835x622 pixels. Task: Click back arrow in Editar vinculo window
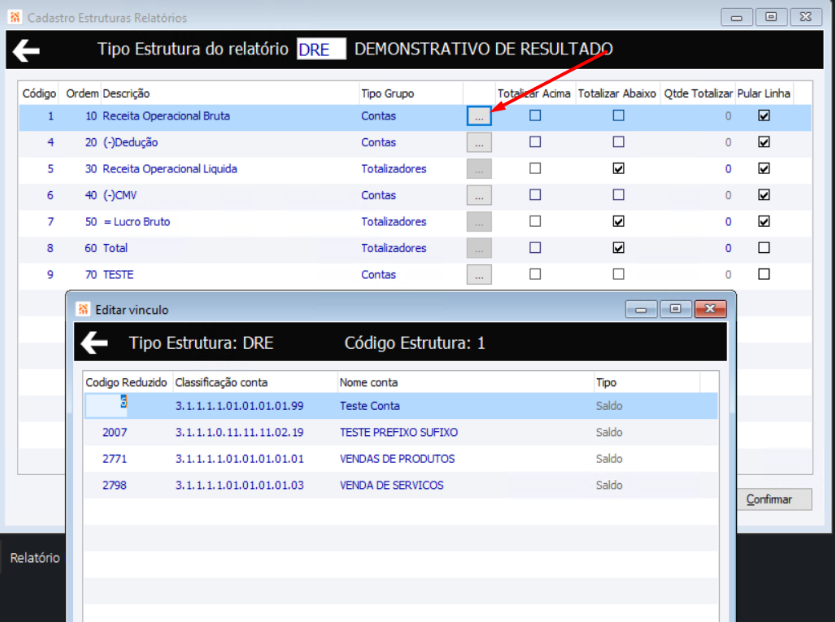coord(94,342)
